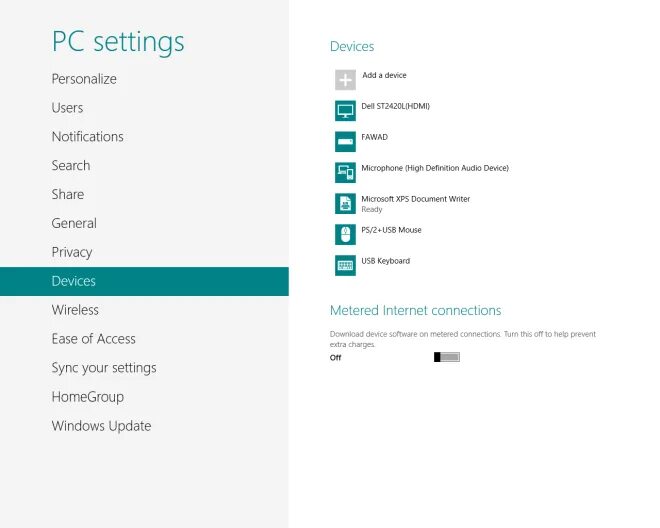This screenshot has width=660, height=528.
Task: Open Share settings
Action: click(x=68, y=194)
